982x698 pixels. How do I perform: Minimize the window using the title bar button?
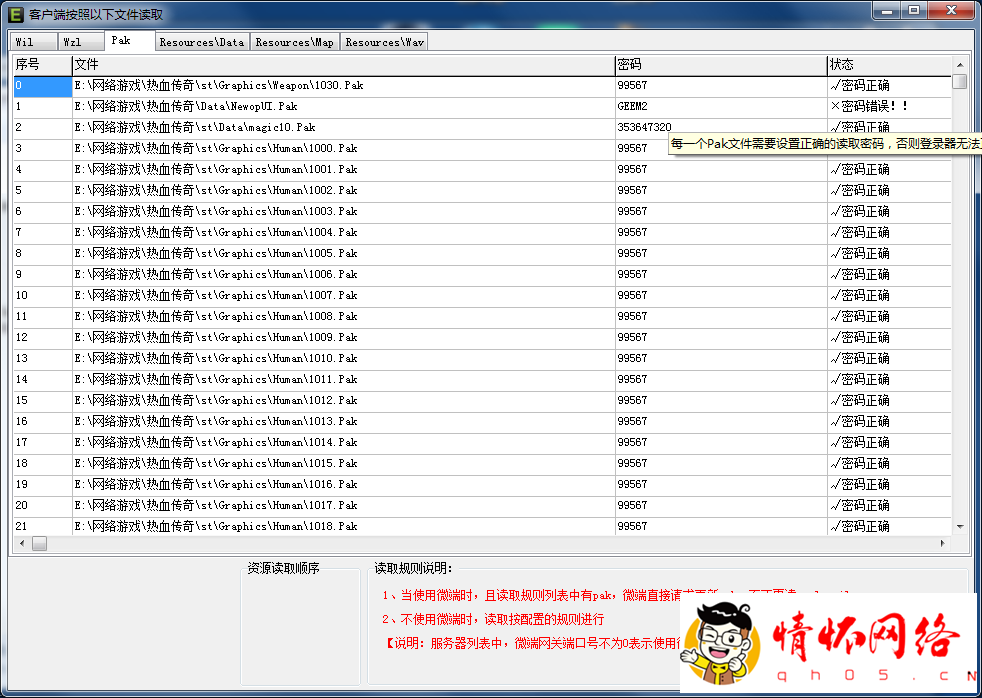(887, 10)
